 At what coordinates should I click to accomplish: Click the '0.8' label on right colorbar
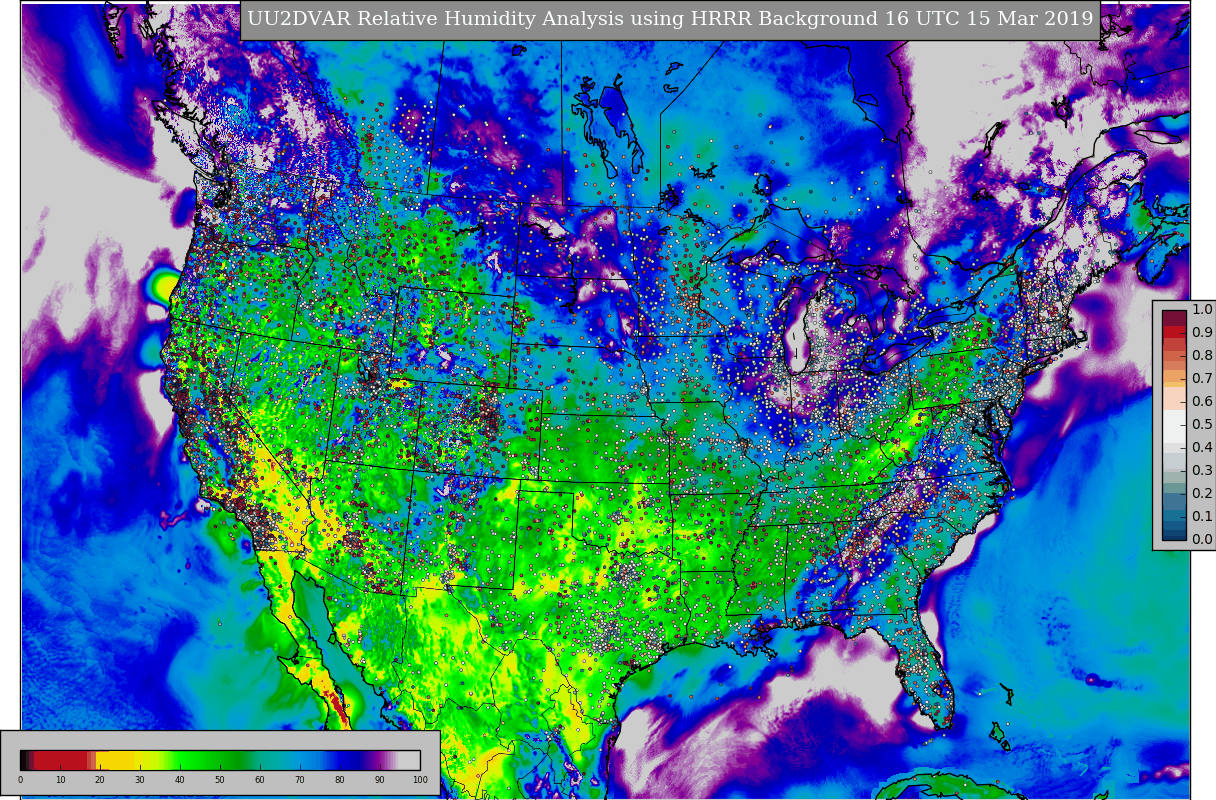point(1202,356)
